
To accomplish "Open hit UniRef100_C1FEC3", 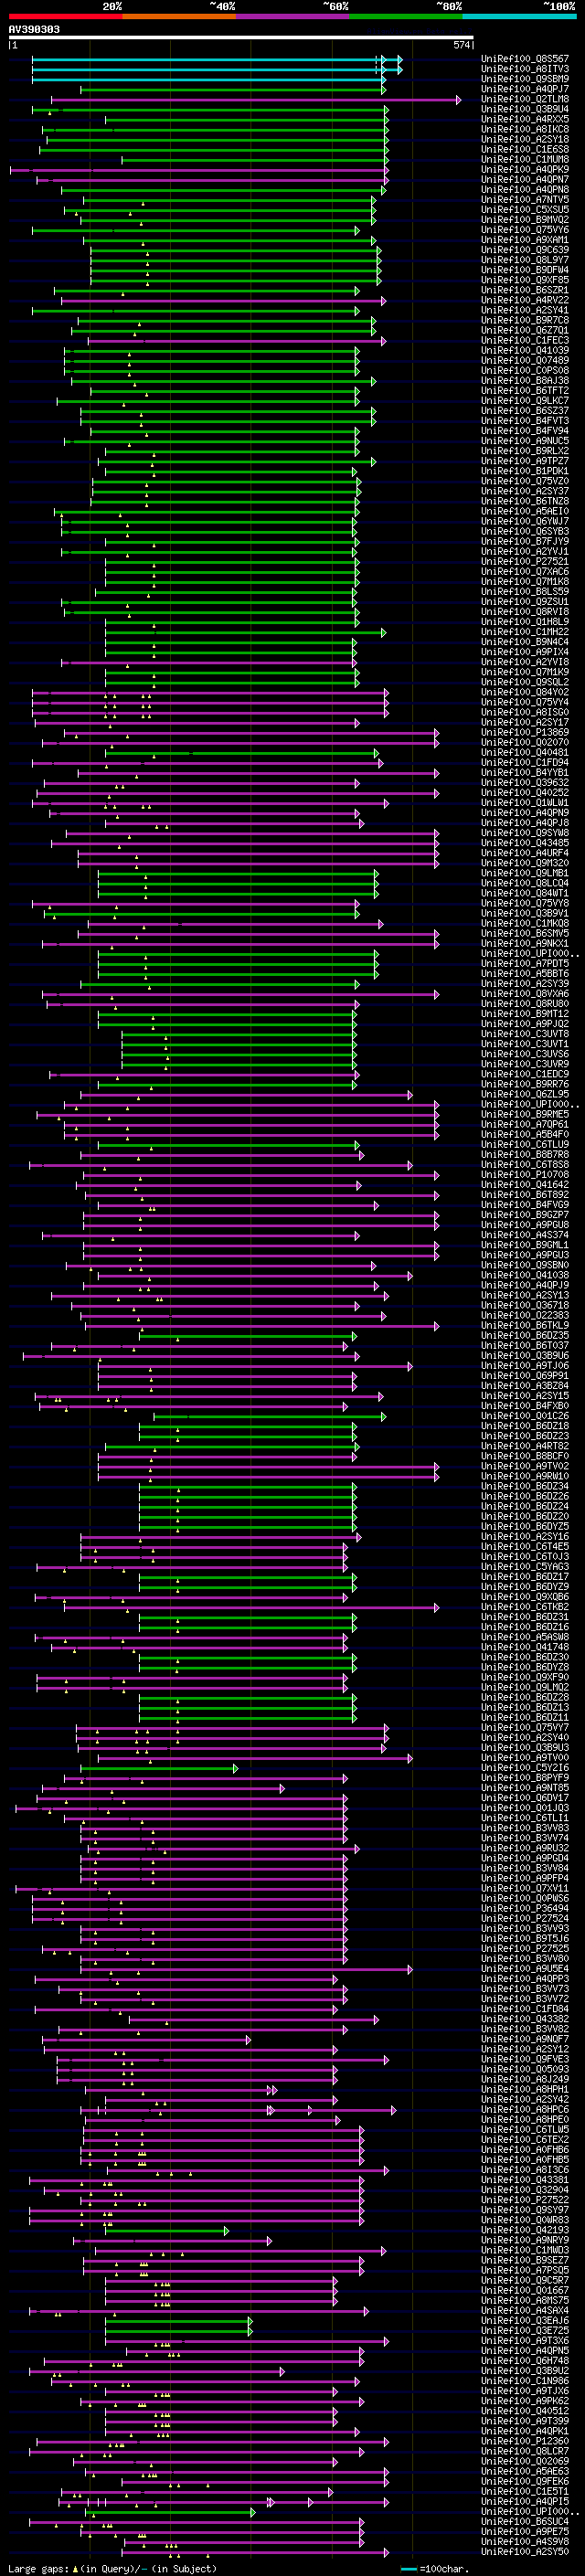I will click(525, 341).
